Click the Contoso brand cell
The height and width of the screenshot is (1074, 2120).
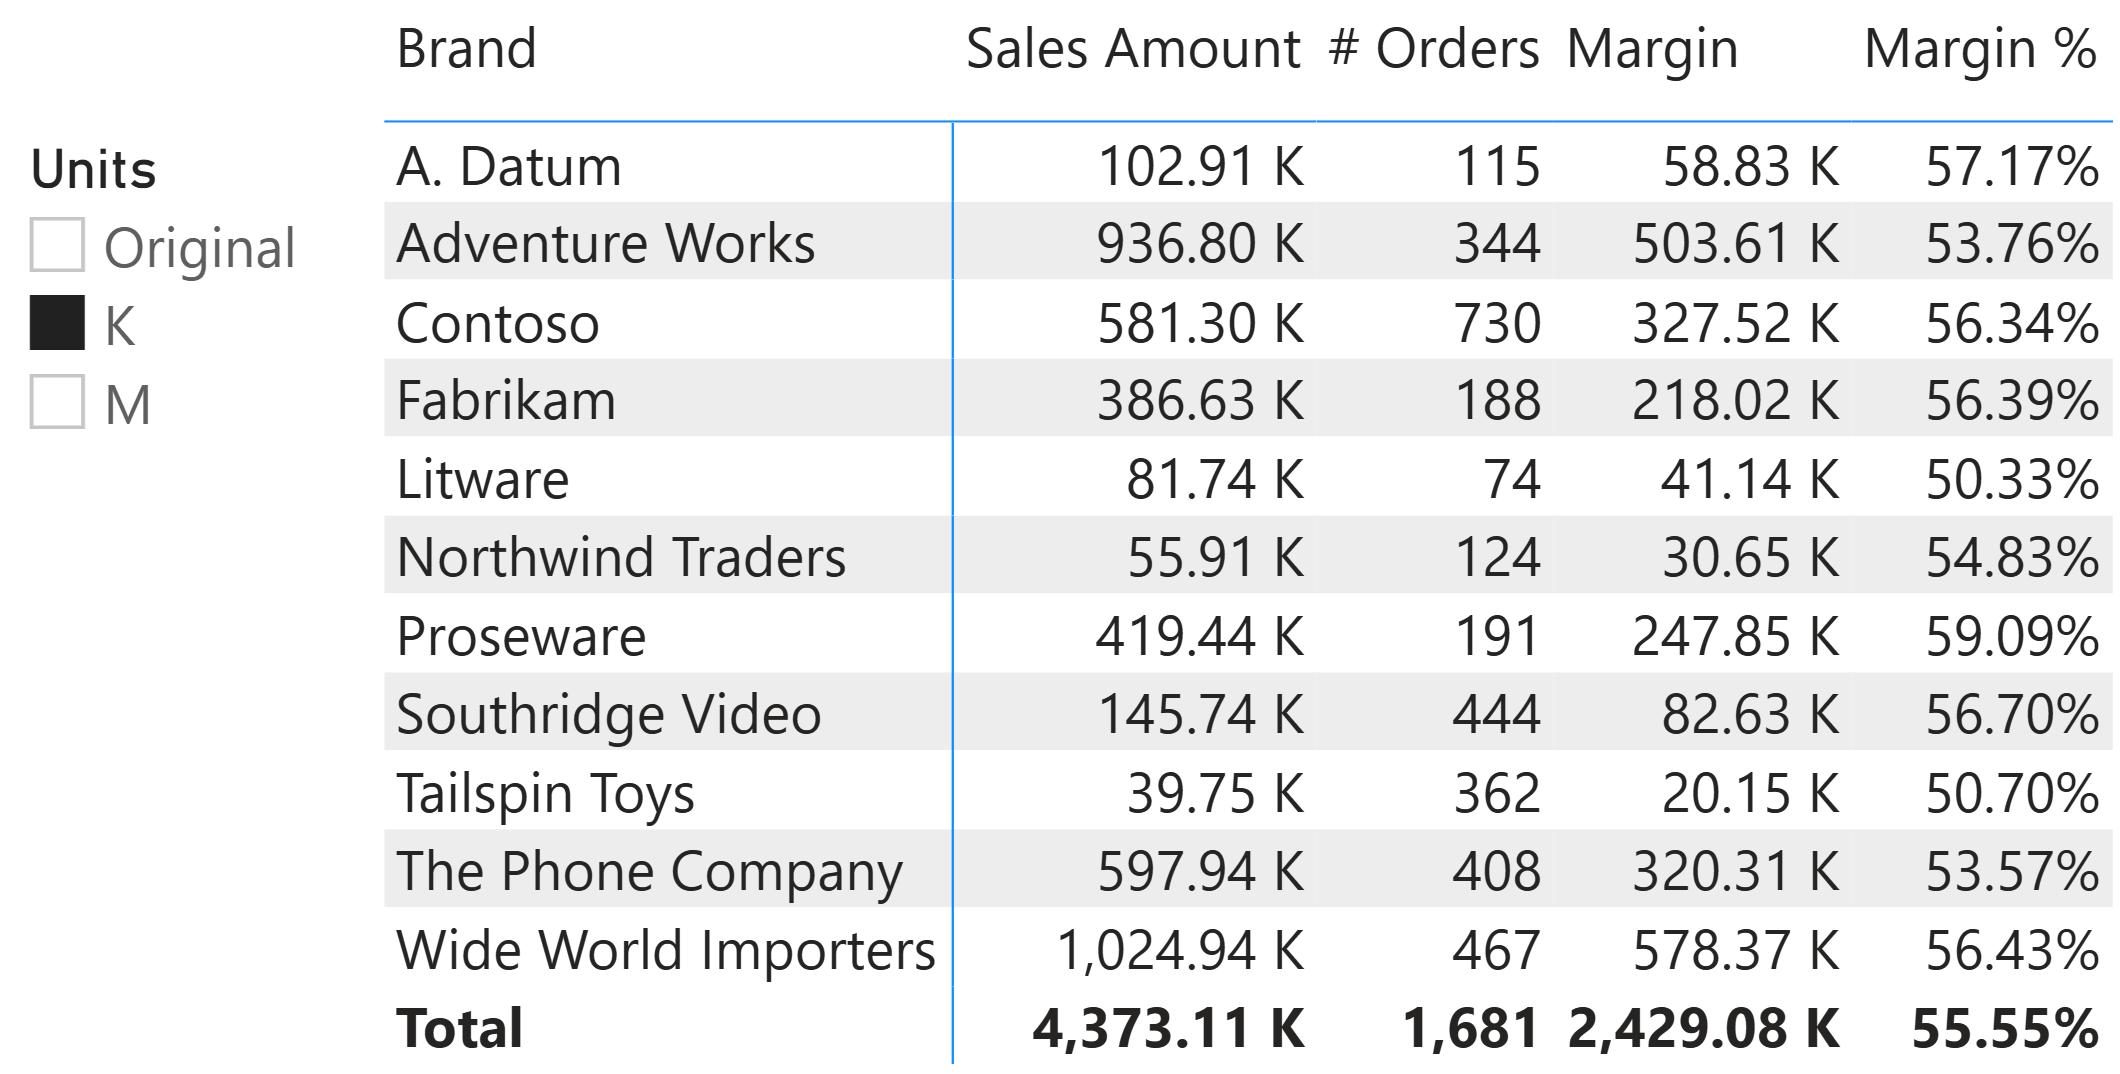click(497, 323)
